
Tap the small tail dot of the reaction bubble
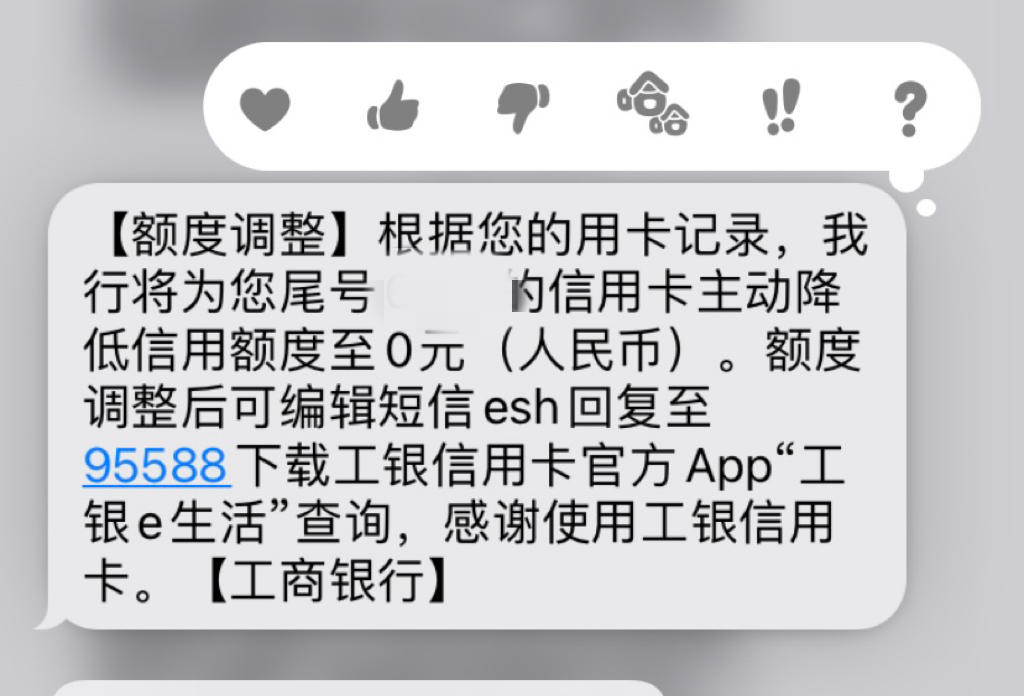pyautogui.click(x=925, y=208)
